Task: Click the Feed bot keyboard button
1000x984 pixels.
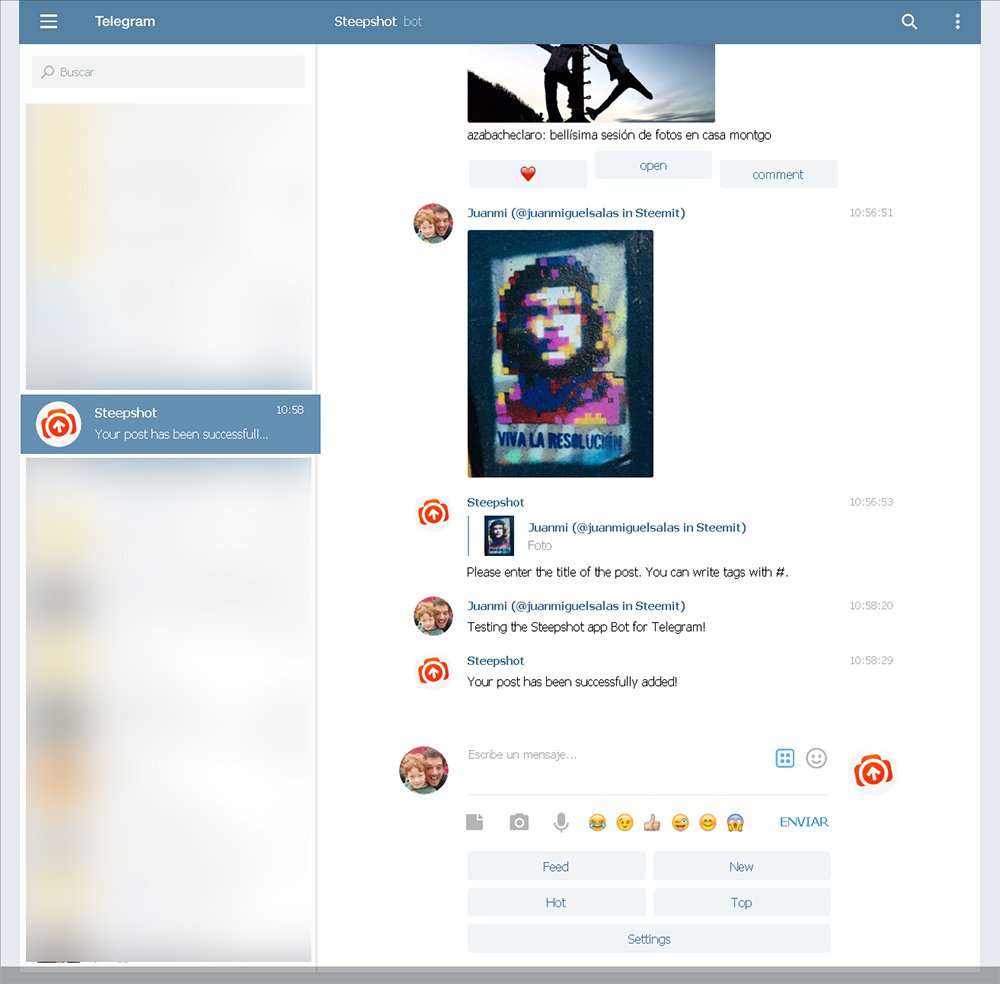Action: coord(556,867)
